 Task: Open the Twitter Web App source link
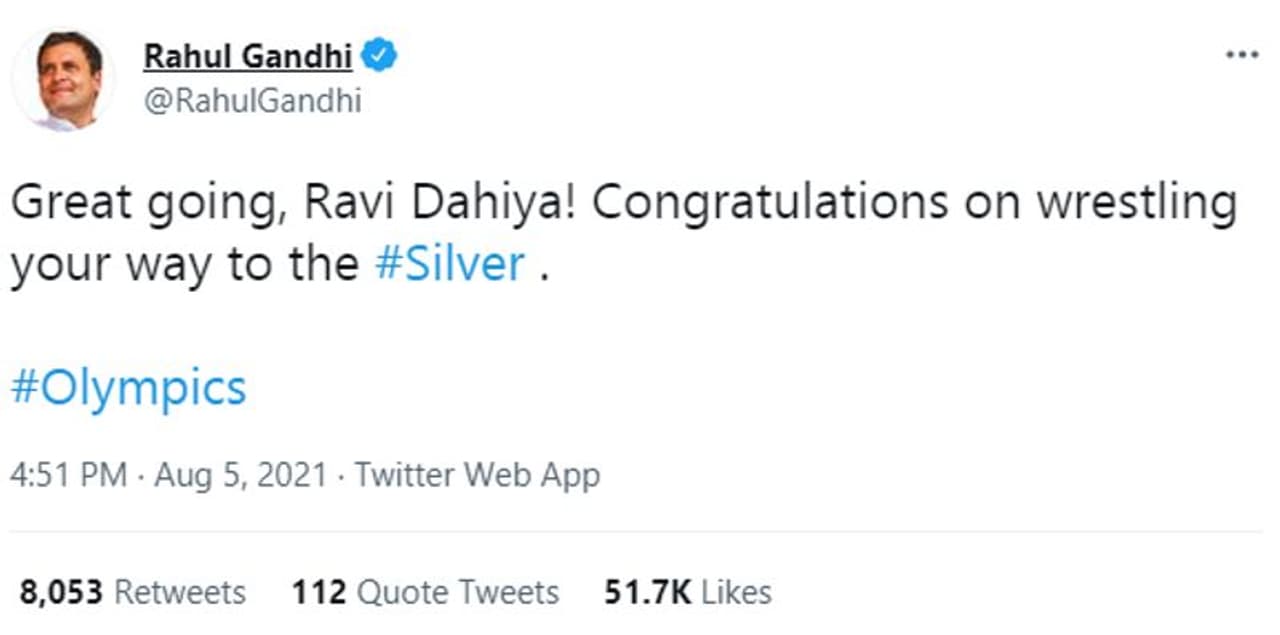[x=477, y=475]
